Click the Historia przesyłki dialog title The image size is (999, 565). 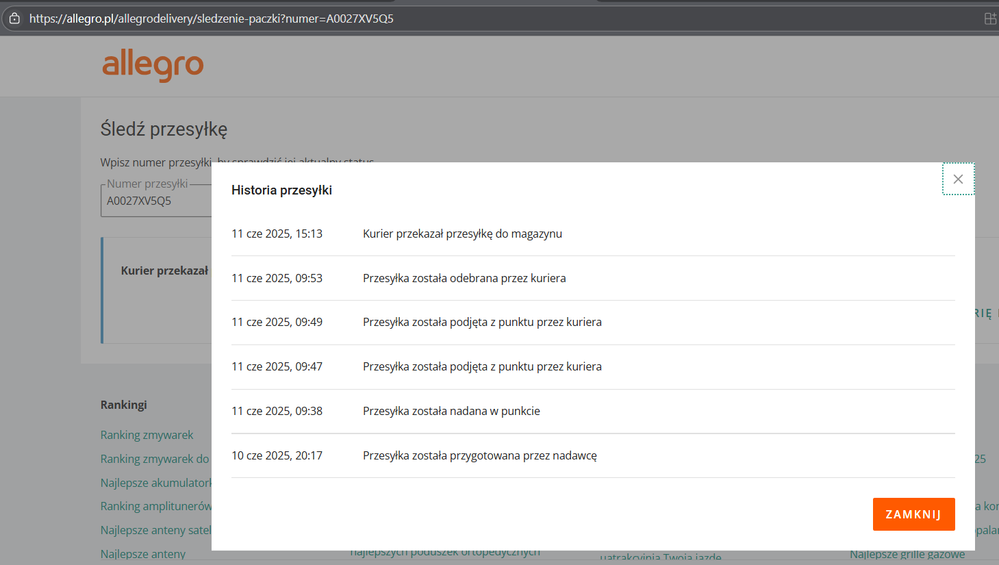(x=281, y=190)
